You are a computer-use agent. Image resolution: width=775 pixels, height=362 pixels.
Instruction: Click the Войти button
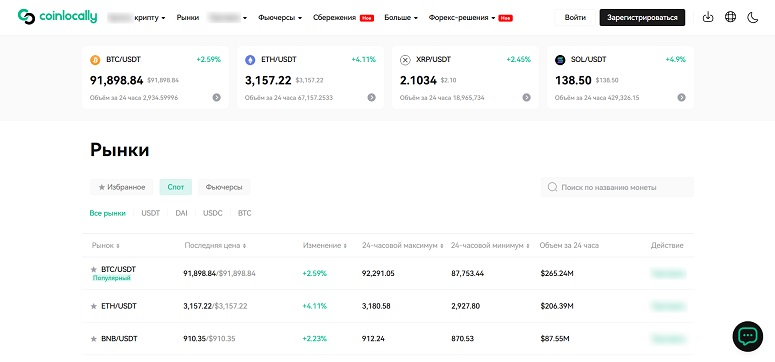tap(575, 17)
